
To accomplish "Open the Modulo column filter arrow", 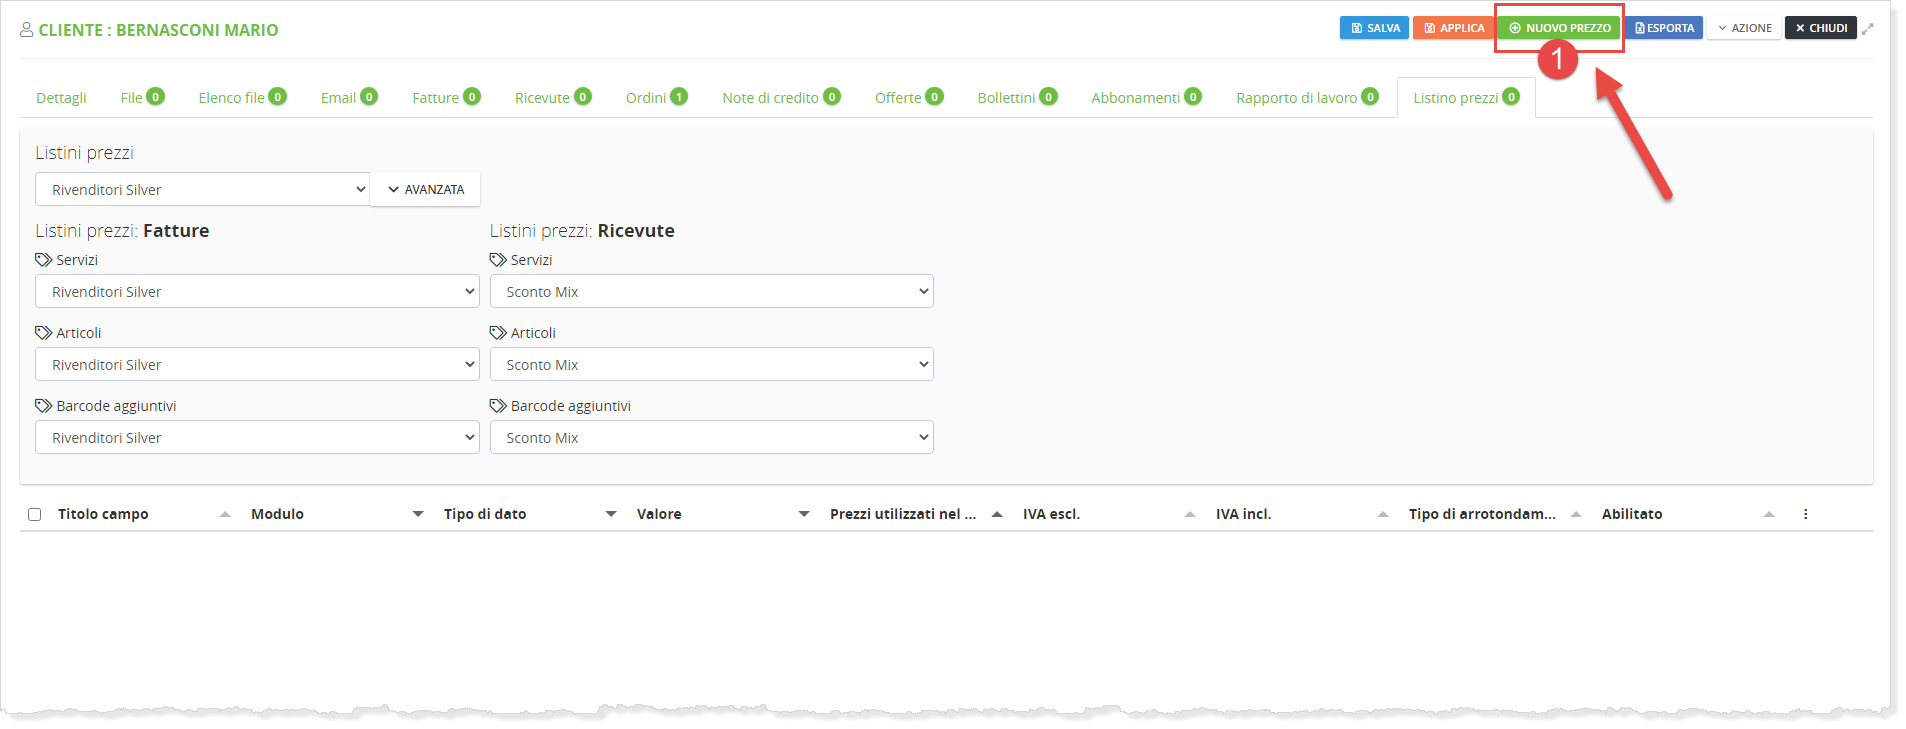I will [x=418, y=514].
